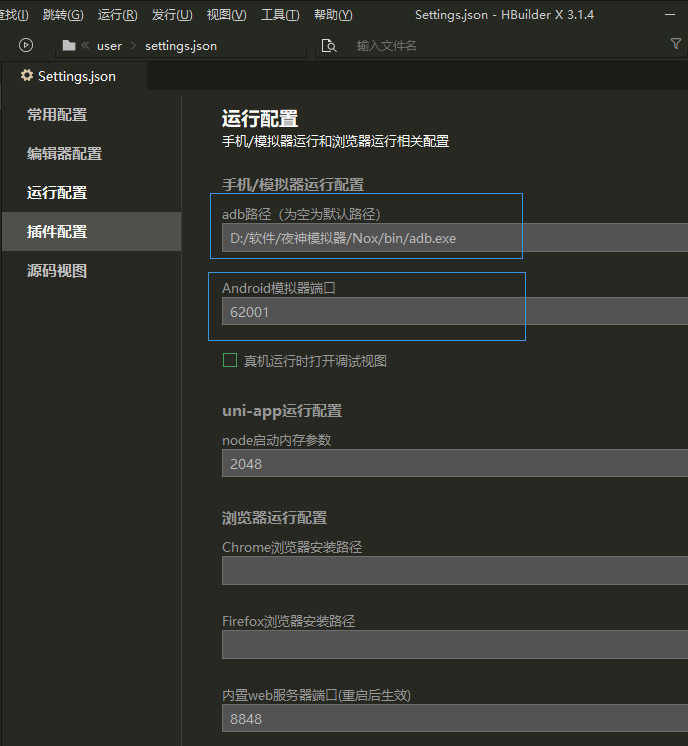Viewport: 688px width, 746px height.
Task: Minimize the HBuilder X window
Action: [x=670, y=15]
